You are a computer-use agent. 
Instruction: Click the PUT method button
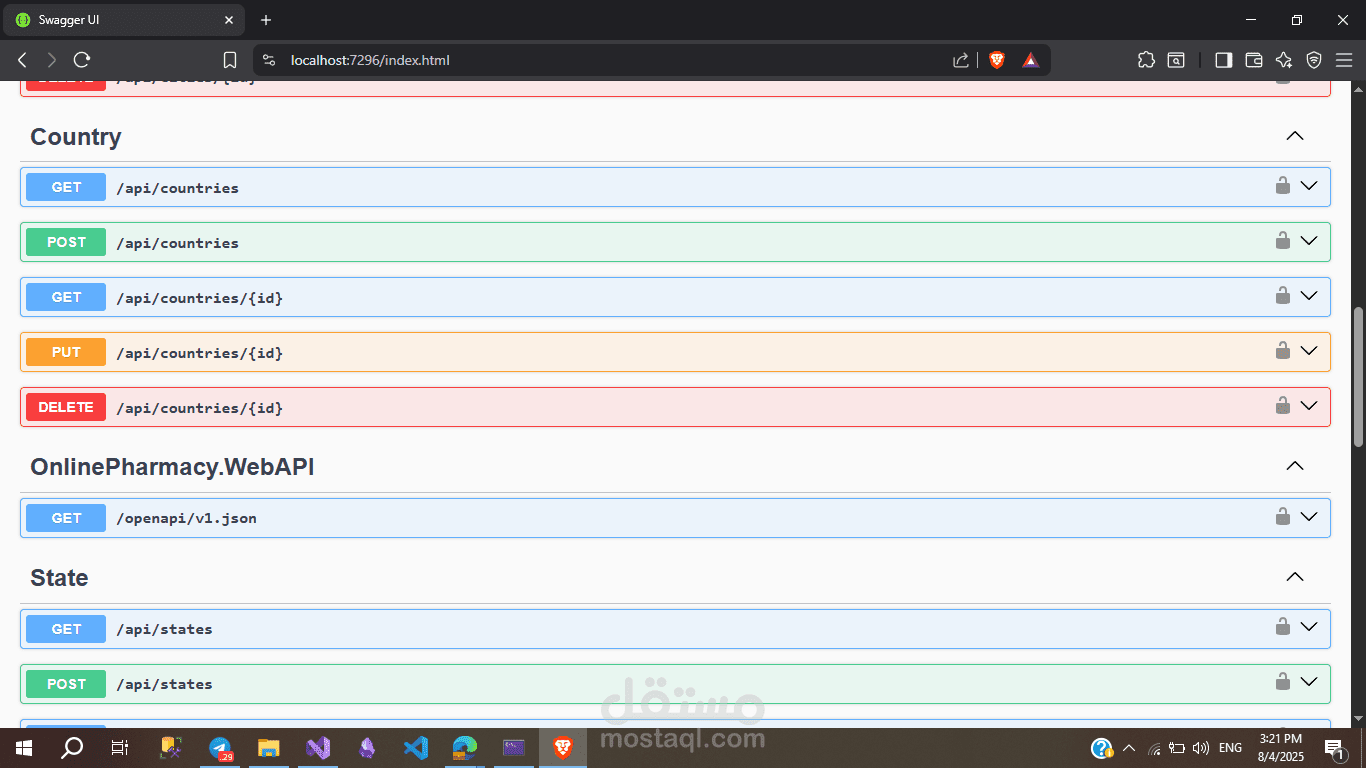click(66, 352)
